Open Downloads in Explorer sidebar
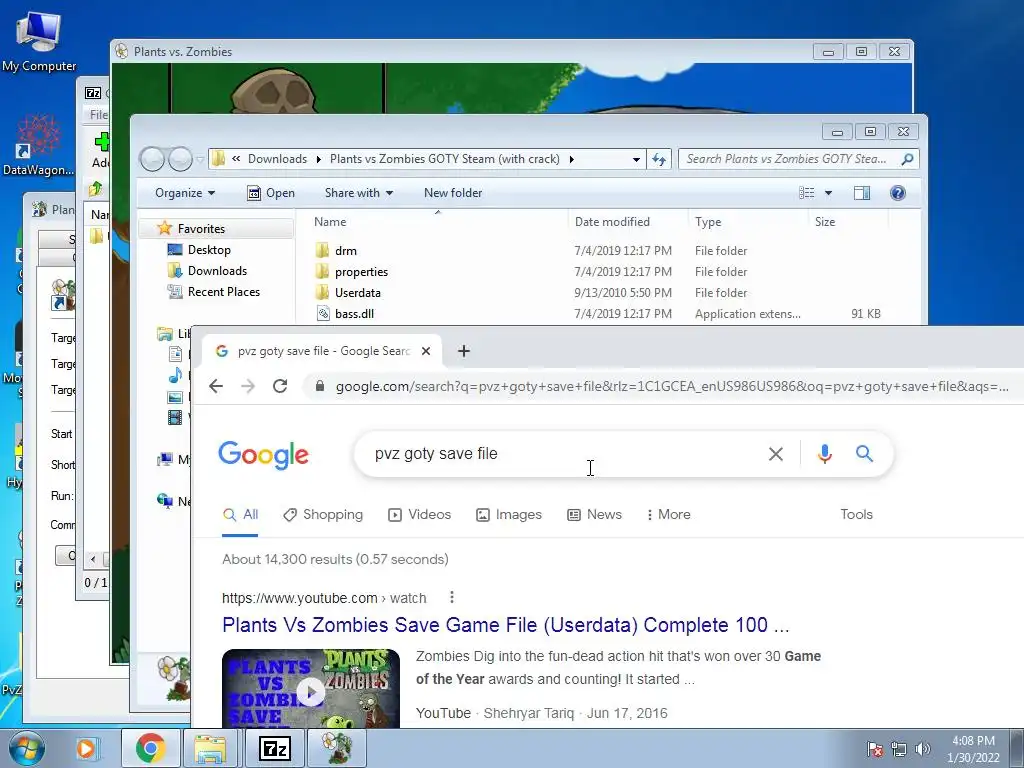The height and width of the screenshot is (768, 1024). point(217,270)
